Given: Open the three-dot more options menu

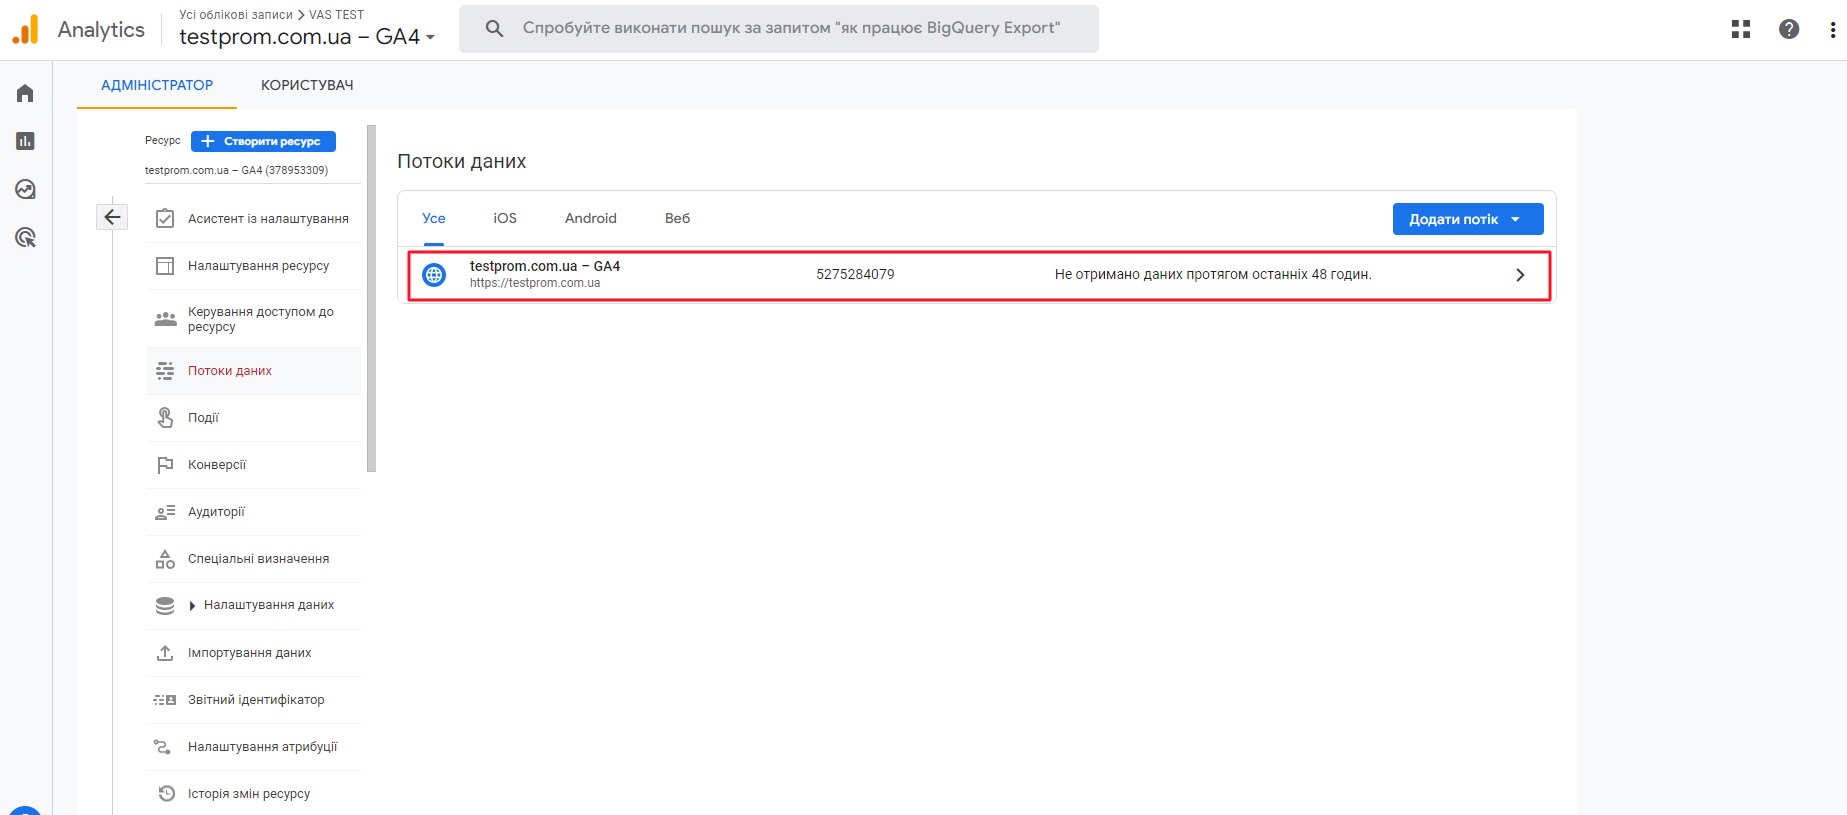Looking at the screenshot, I should (1832, 29).
